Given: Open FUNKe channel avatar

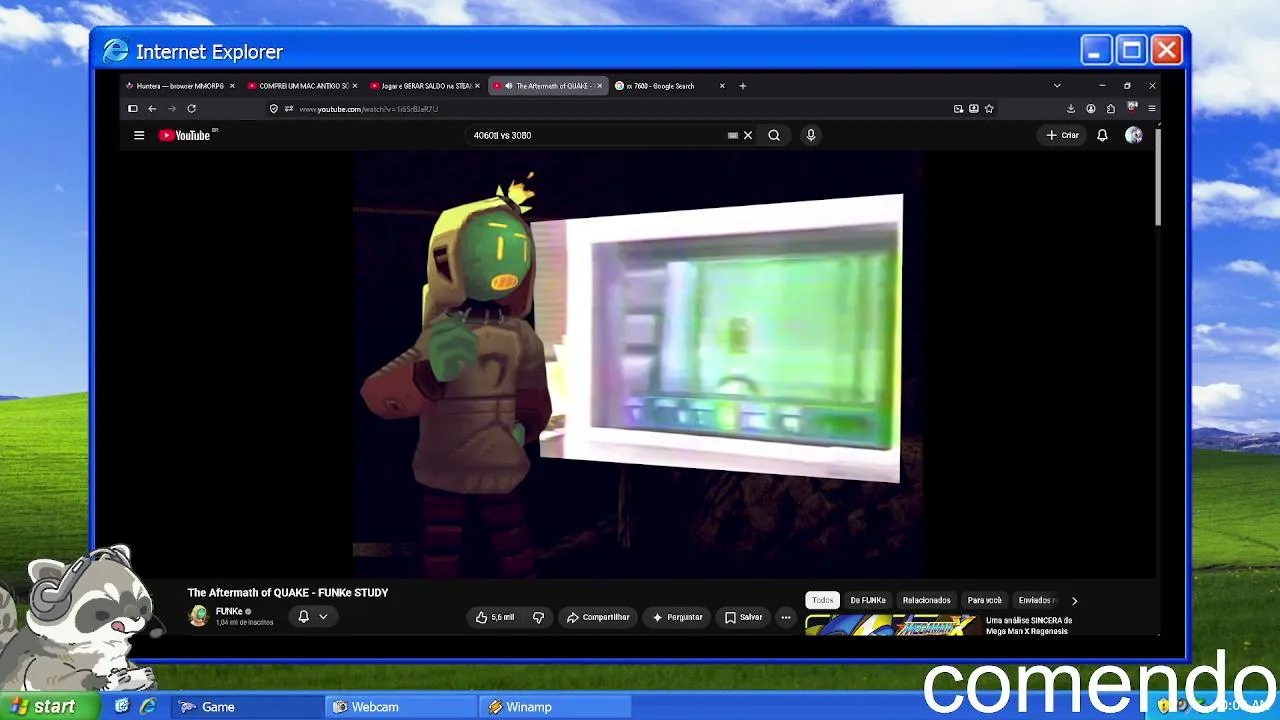Looking at the screenshot, I should pos(199,616).
